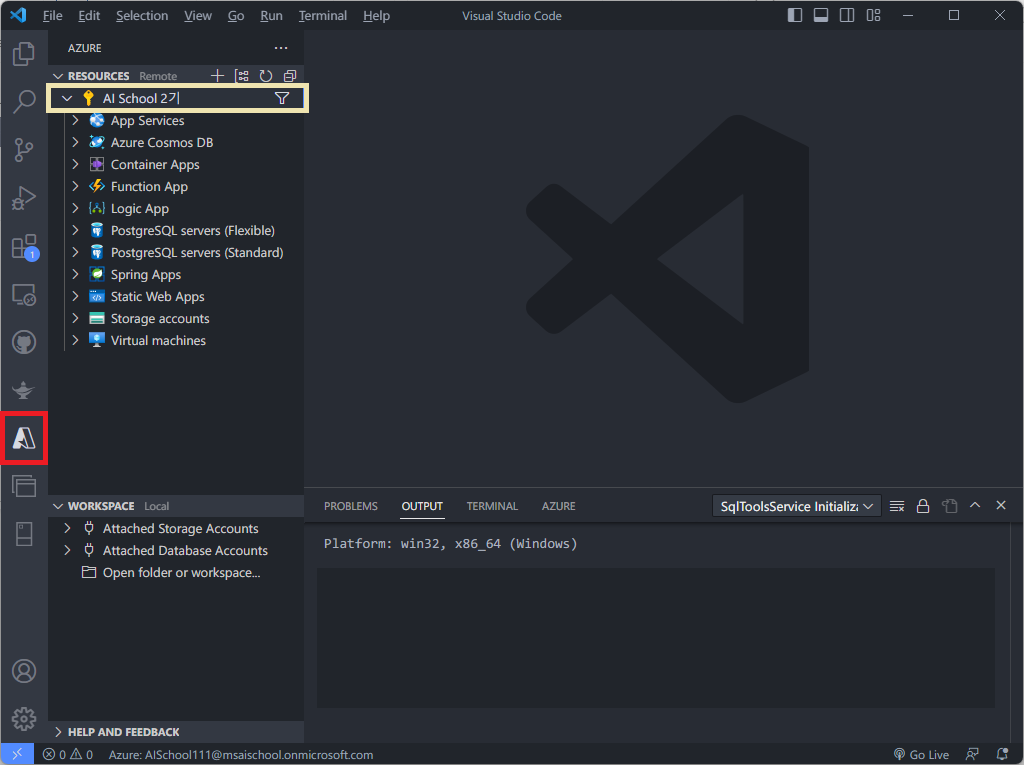Image resolution: width=1024 pixels, height=765 pixels.
Task: Open the Remote Explorer view
Action: tap(24, 295)
